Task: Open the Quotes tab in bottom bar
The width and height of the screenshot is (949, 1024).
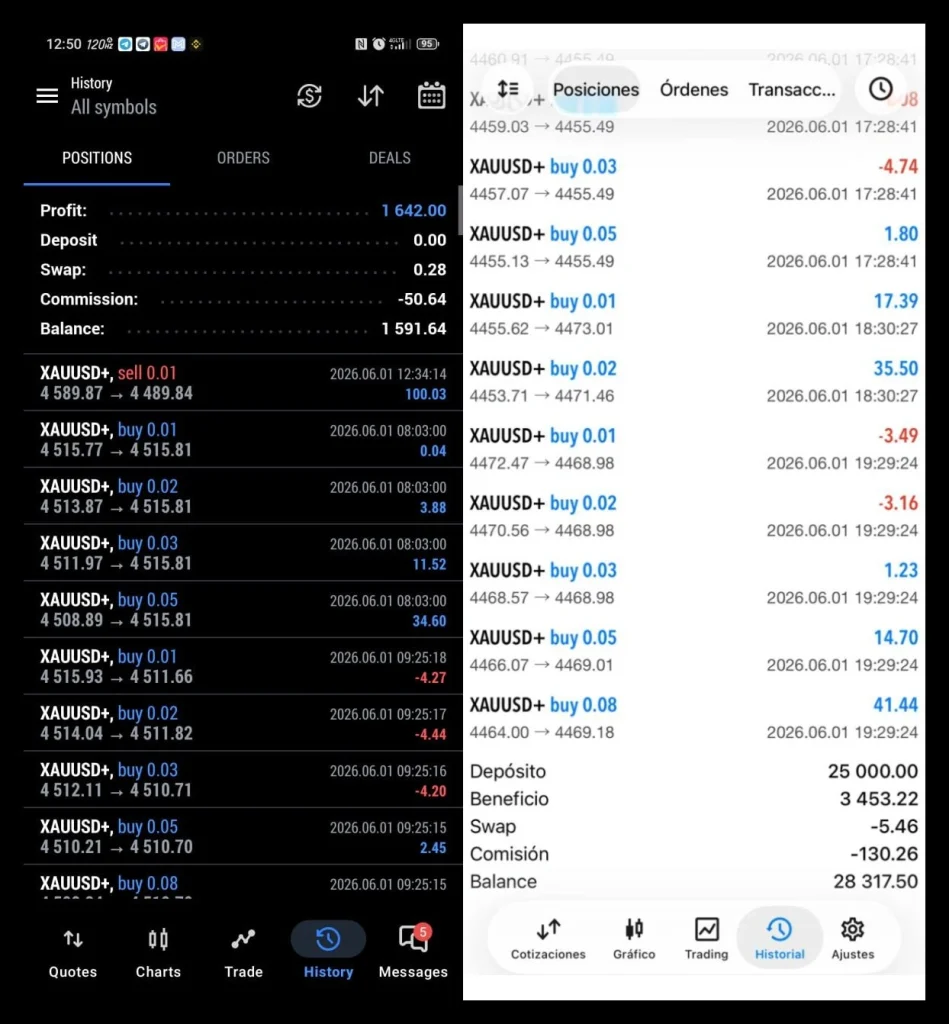Action: tap(72, 953)
